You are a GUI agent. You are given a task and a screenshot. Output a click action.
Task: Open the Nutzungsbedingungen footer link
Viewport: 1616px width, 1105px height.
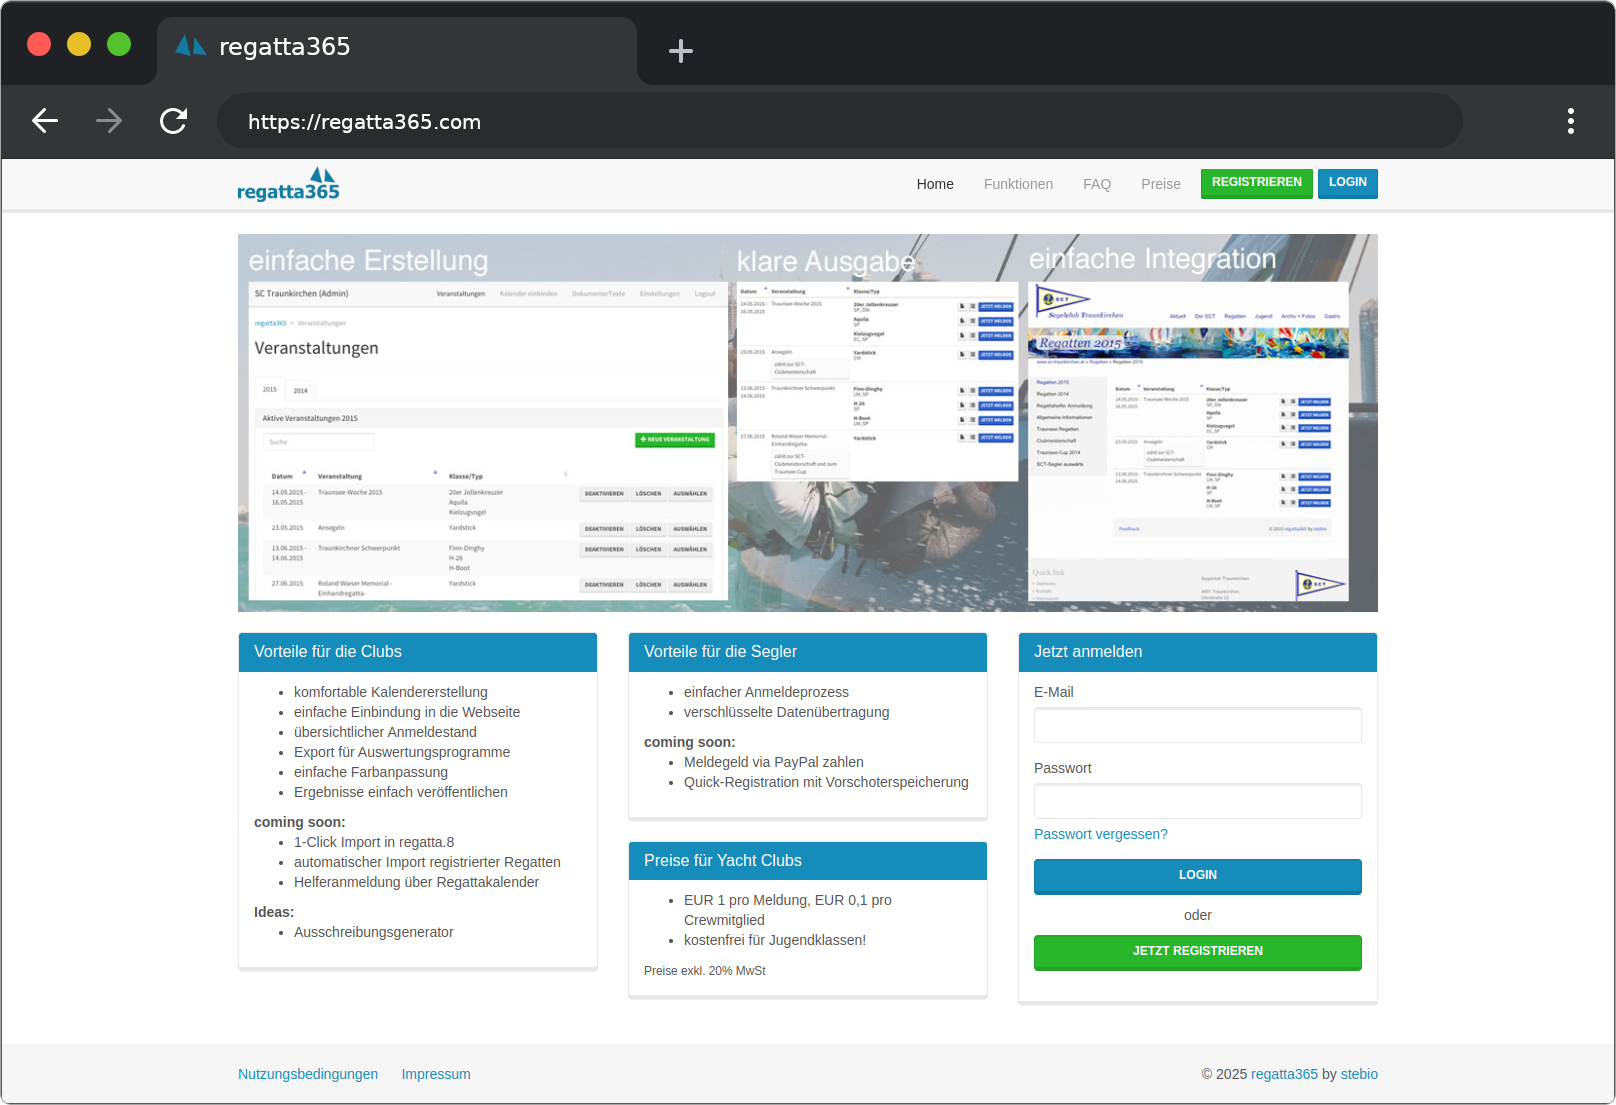(x=308, y=1074)
